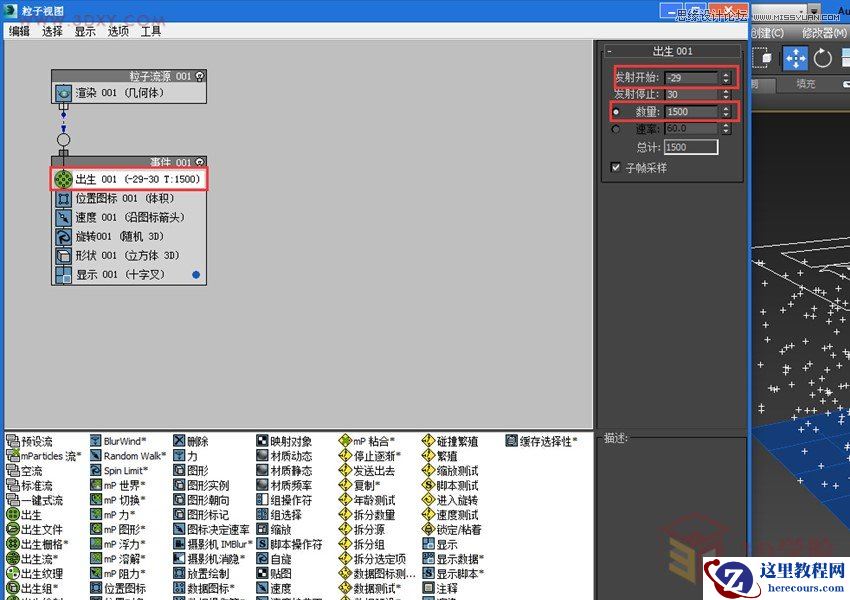Toggle the 子帧采样 checkbox
This screenshot has height=600, width=850.
[x=615, y=167]
